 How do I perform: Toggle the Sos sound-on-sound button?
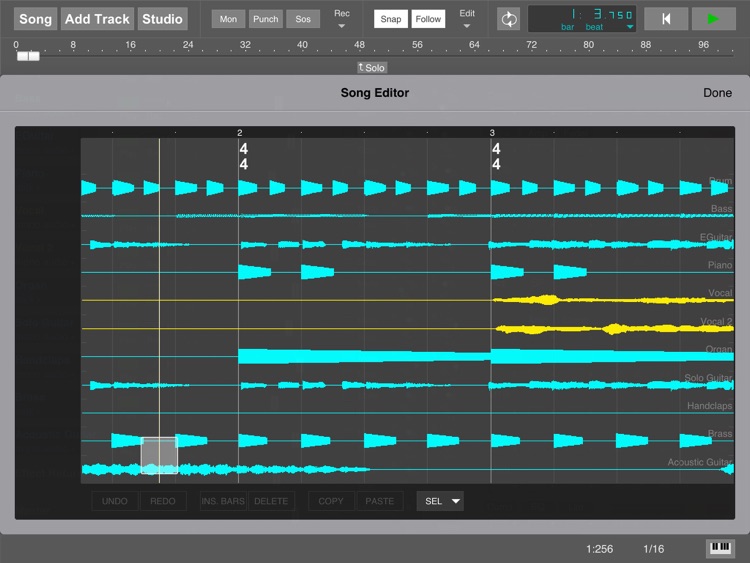(x=303, y=19)
